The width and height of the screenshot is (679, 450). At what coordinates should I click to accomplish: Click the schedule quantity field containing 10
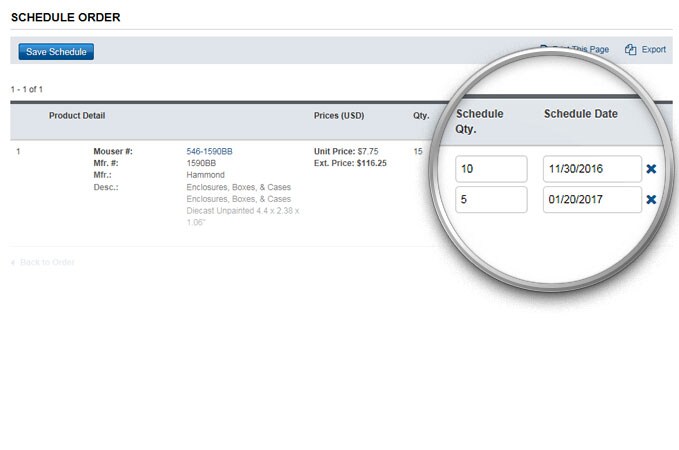pos(490,169)
